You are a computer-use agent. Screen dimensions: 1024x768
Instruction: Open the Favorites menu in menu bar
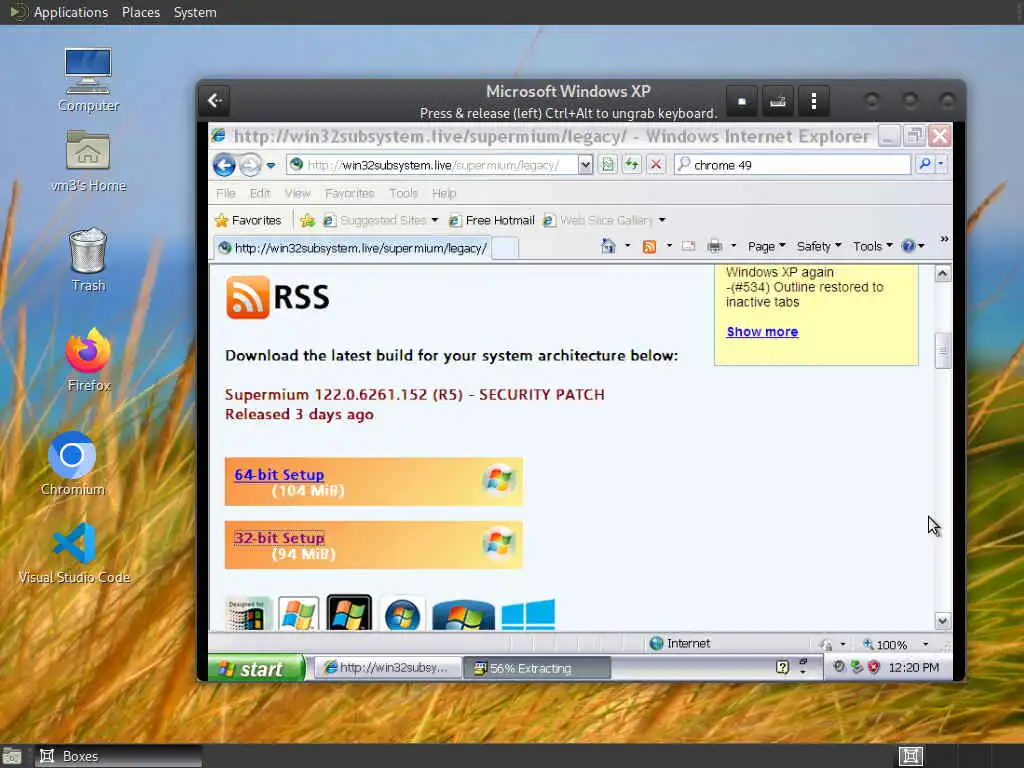click(349, 193)
